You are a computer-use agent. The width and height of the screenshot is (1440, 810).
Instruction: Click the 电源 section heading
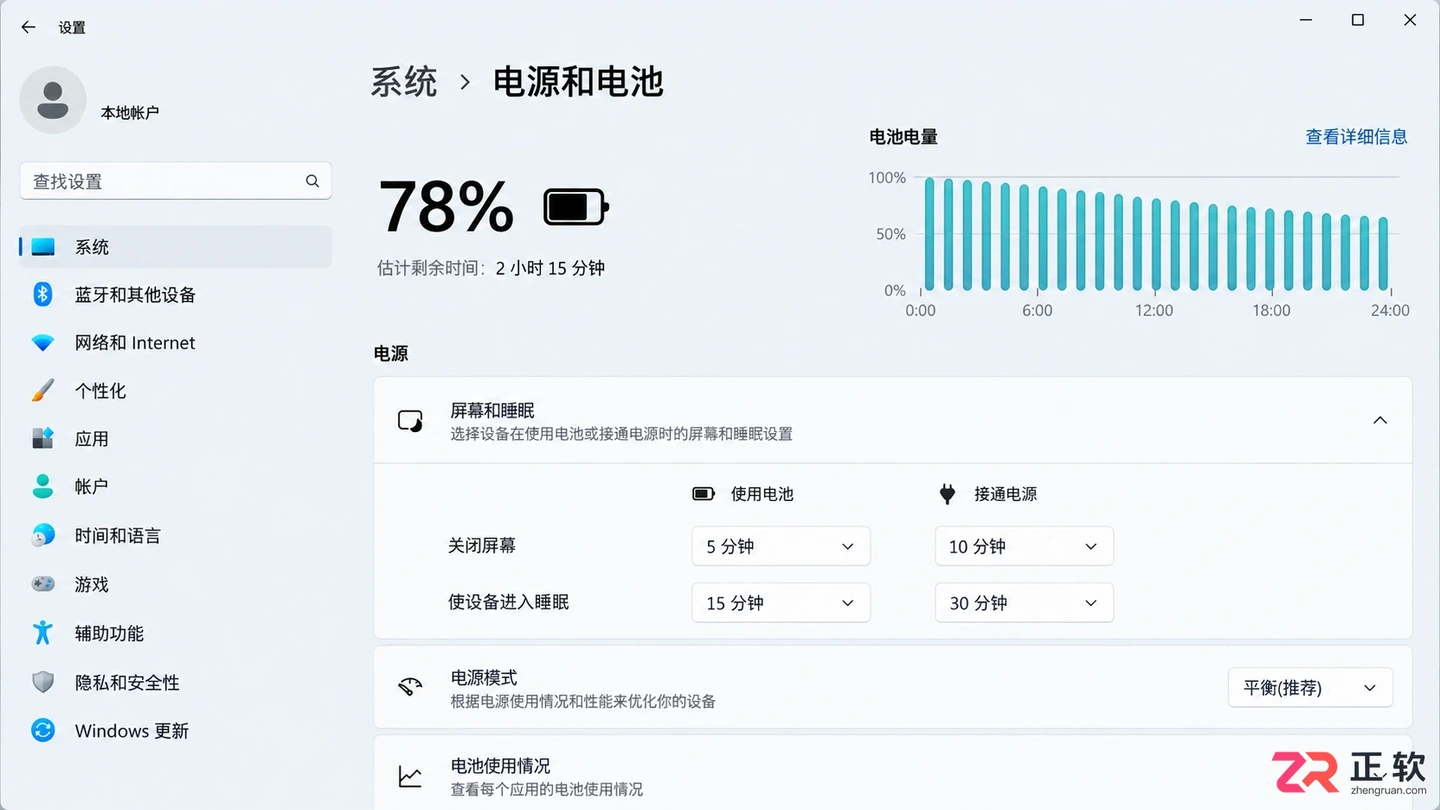(x=391, y=354)
